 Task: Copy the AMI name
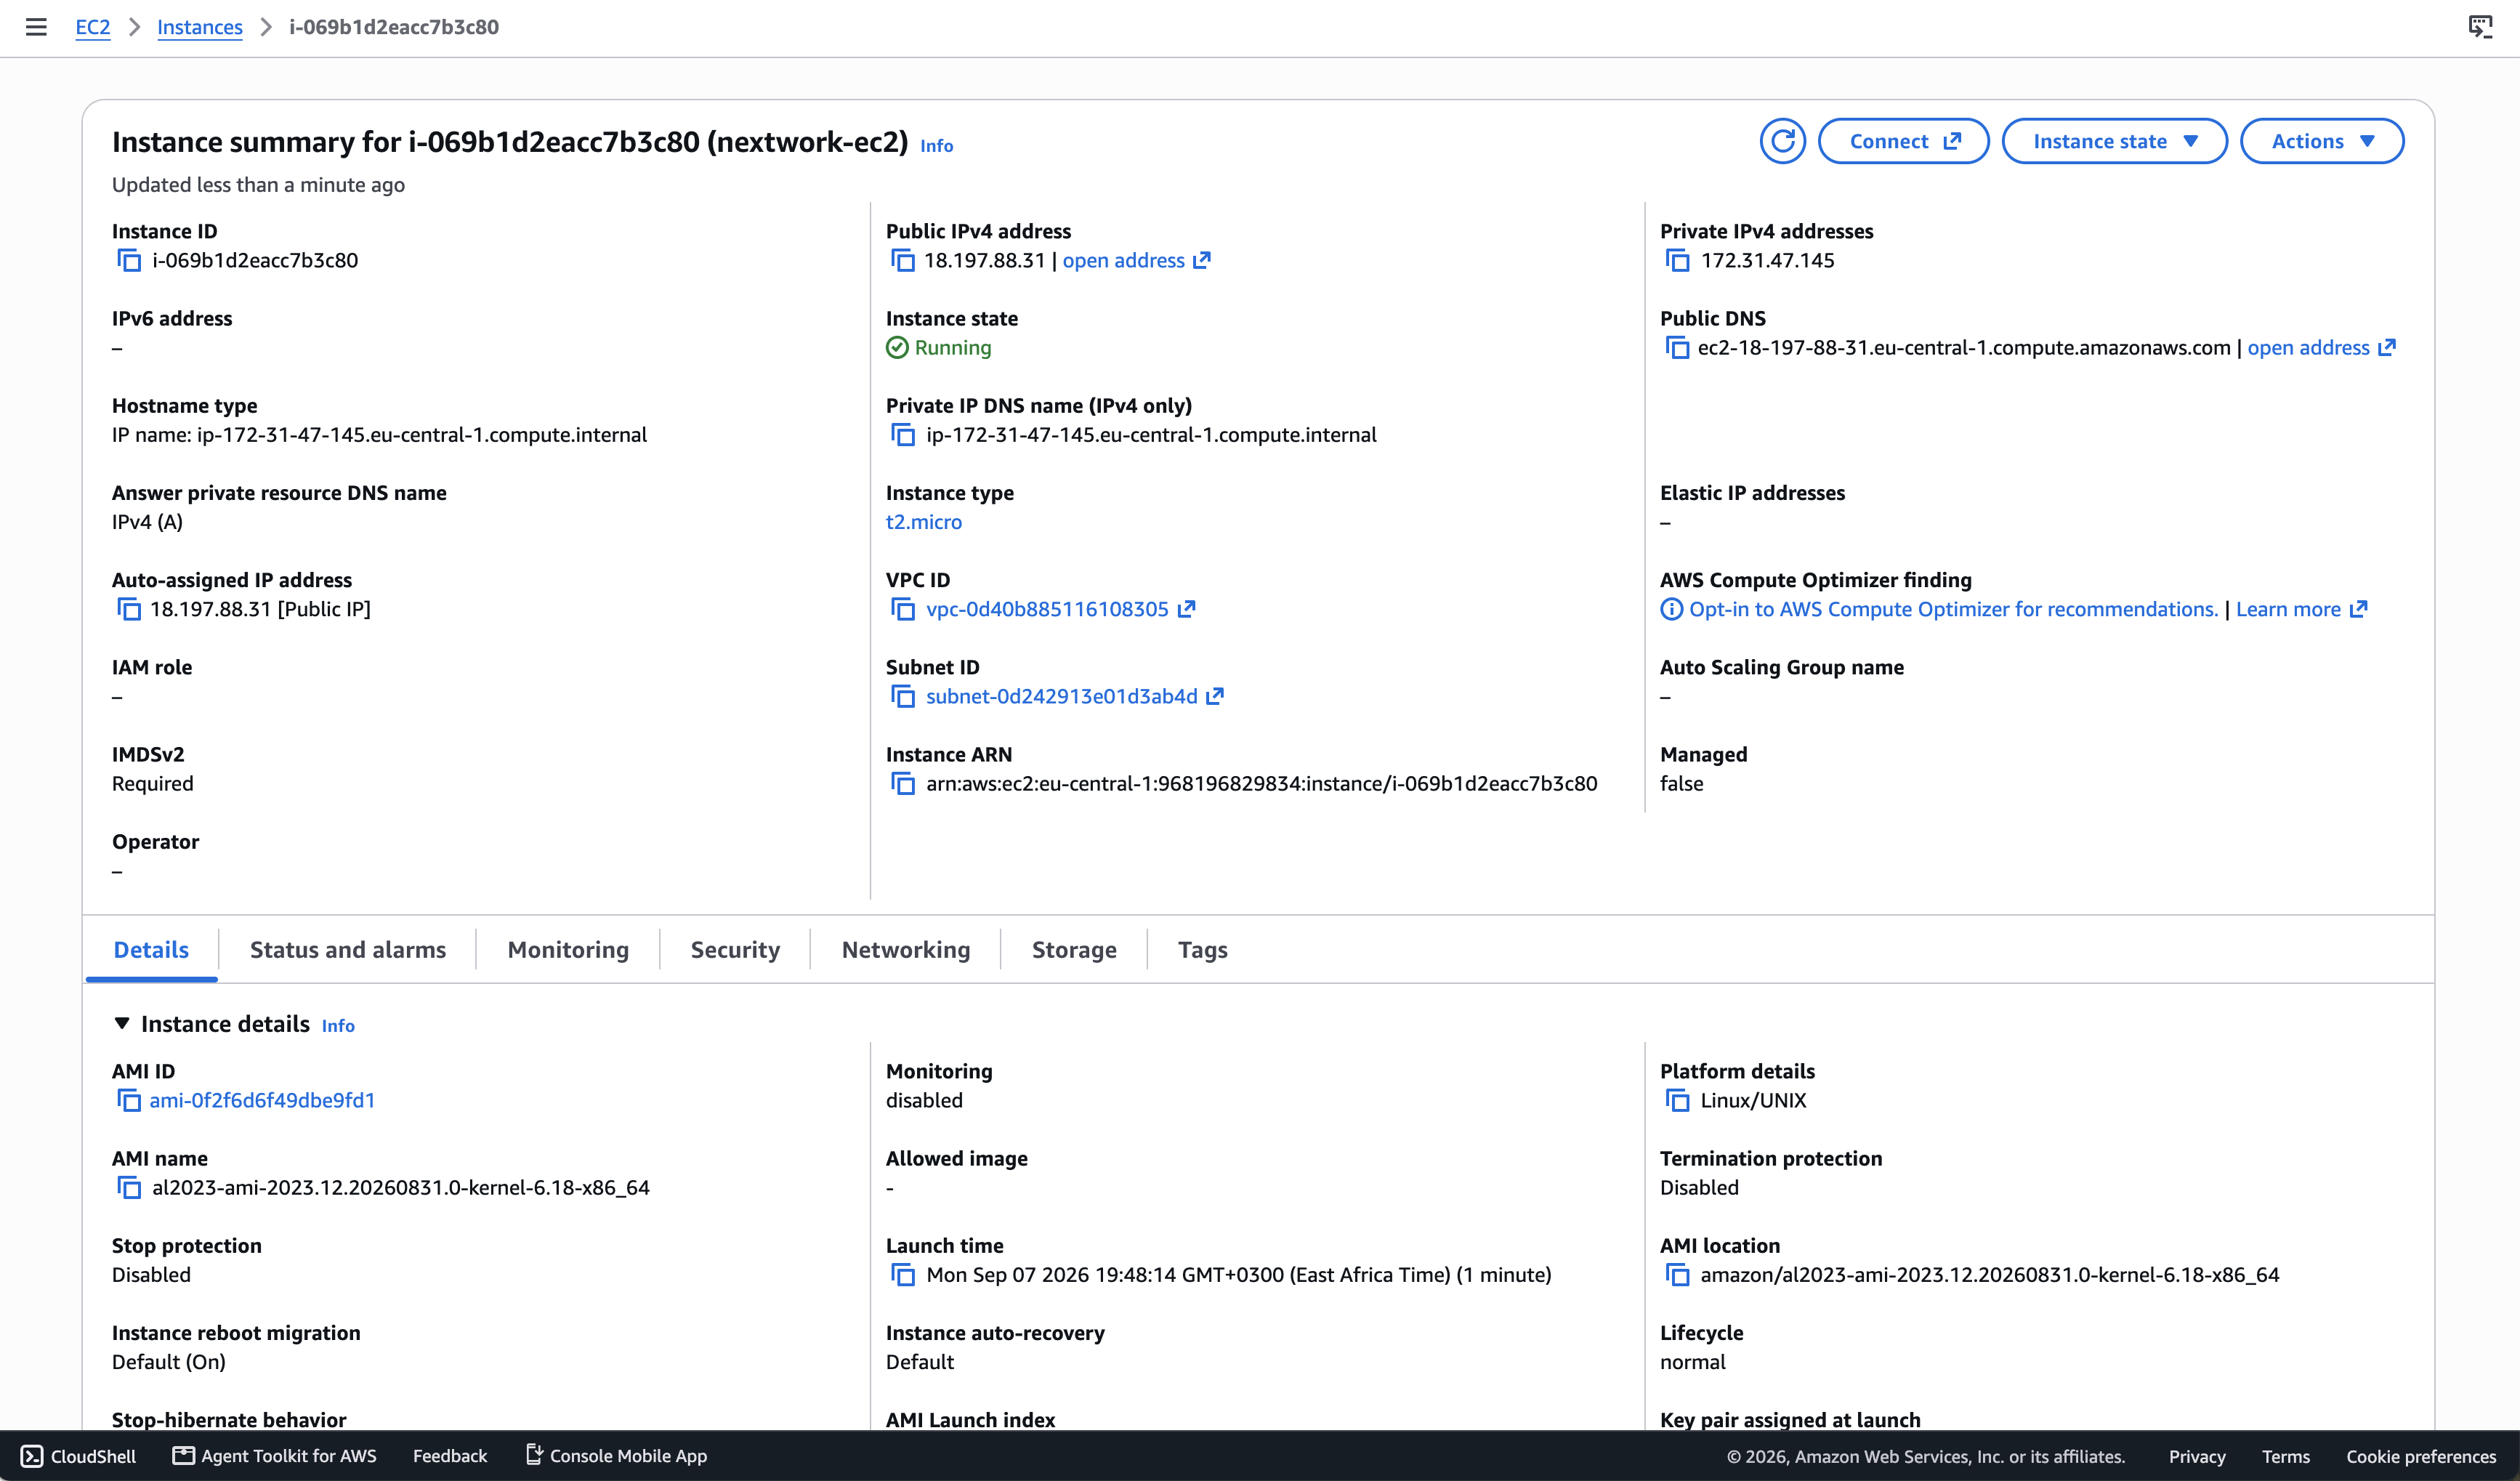pos(129,1188)
